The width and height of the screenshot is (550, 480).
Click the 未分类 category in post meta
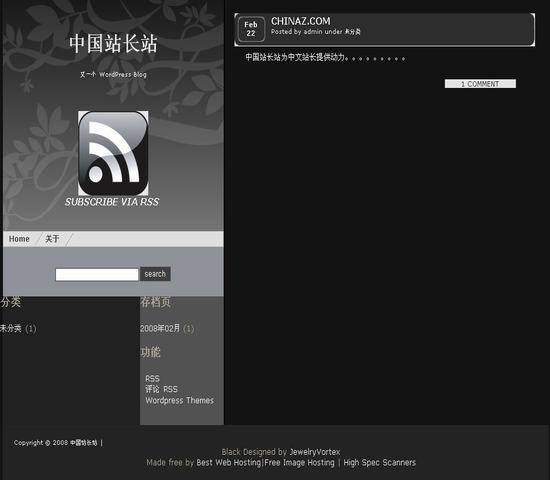(353, 32)
